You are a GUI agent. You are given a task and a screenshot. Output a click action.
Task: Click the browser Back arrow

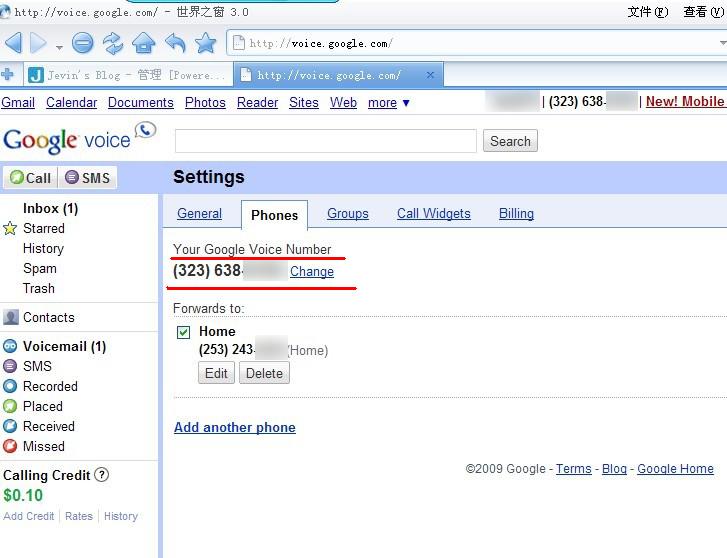(13, 43)
